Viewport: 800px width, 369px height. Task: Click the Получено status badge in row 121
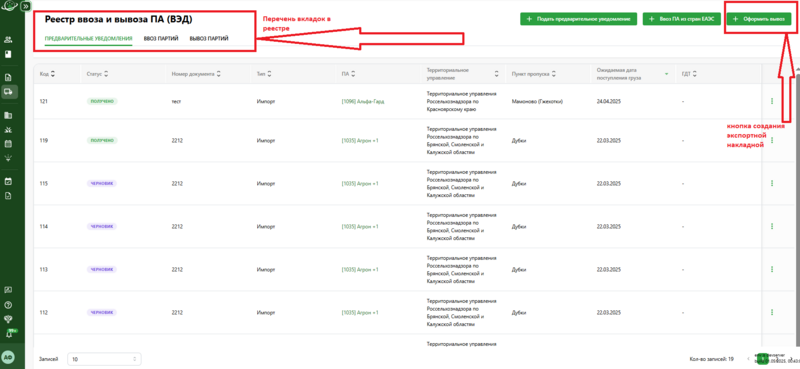pyautogui.click(x=102, y=102)
